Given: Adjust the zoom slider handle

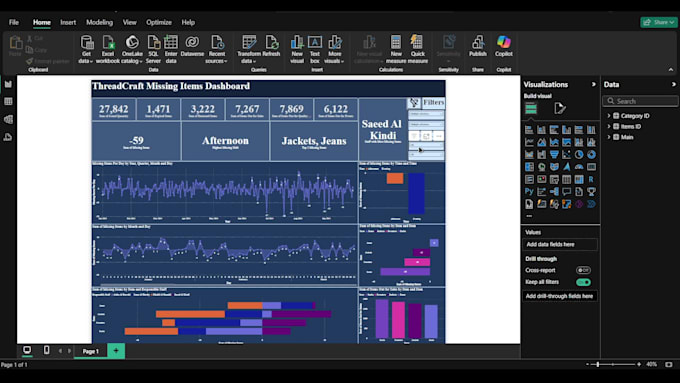Looking at the screenshot, I should (x=598, y=364).
